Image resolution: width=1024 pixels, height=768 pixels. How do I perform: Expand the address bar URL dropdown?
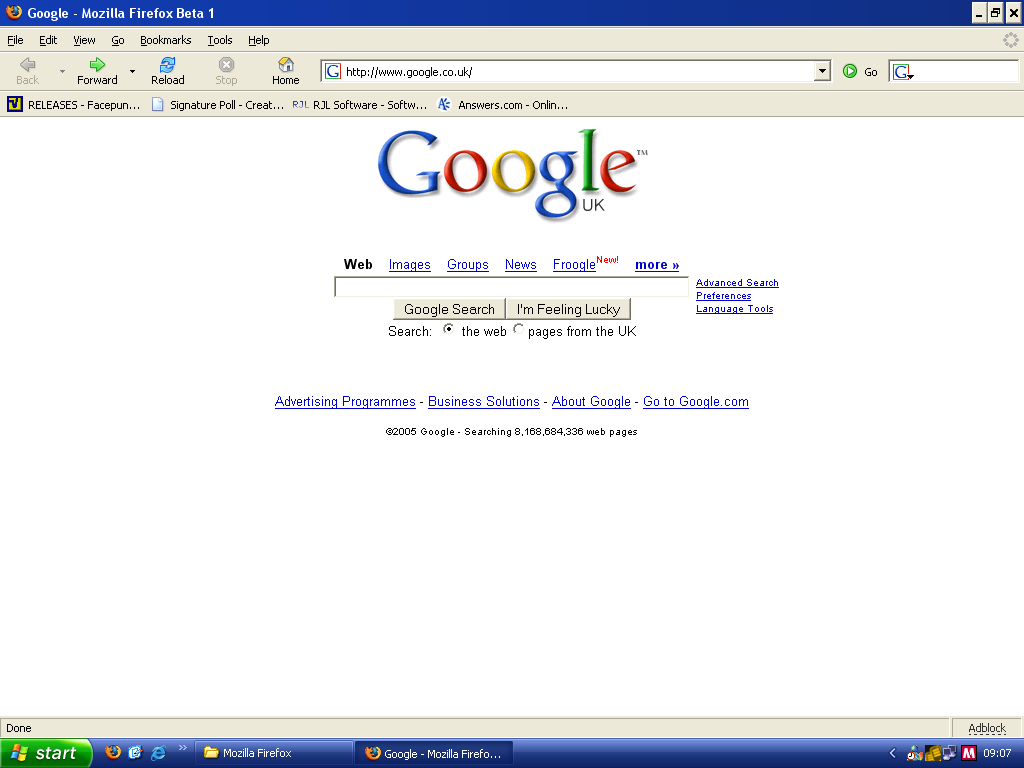822,71
